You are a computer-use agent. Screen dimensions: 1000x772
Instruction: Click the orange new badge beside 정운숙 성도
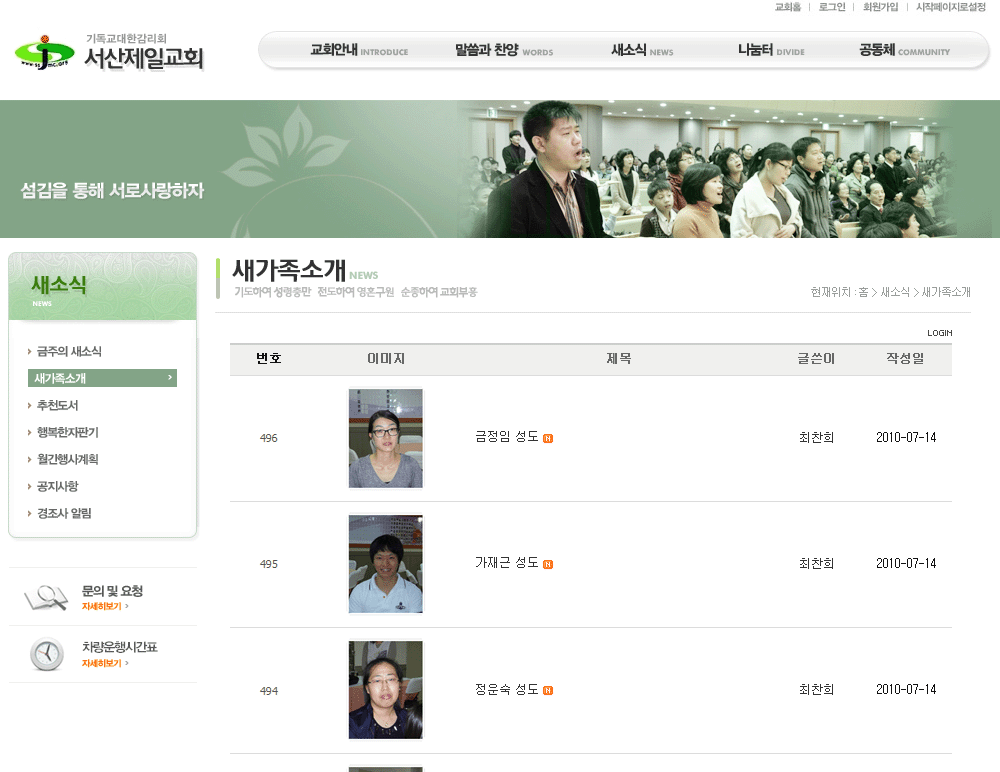coord(548,690)
